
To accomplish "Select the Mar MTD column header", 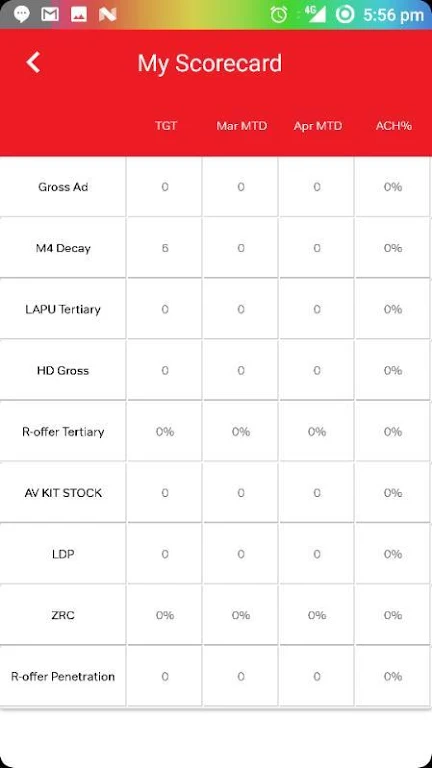I will coord(241,126).
